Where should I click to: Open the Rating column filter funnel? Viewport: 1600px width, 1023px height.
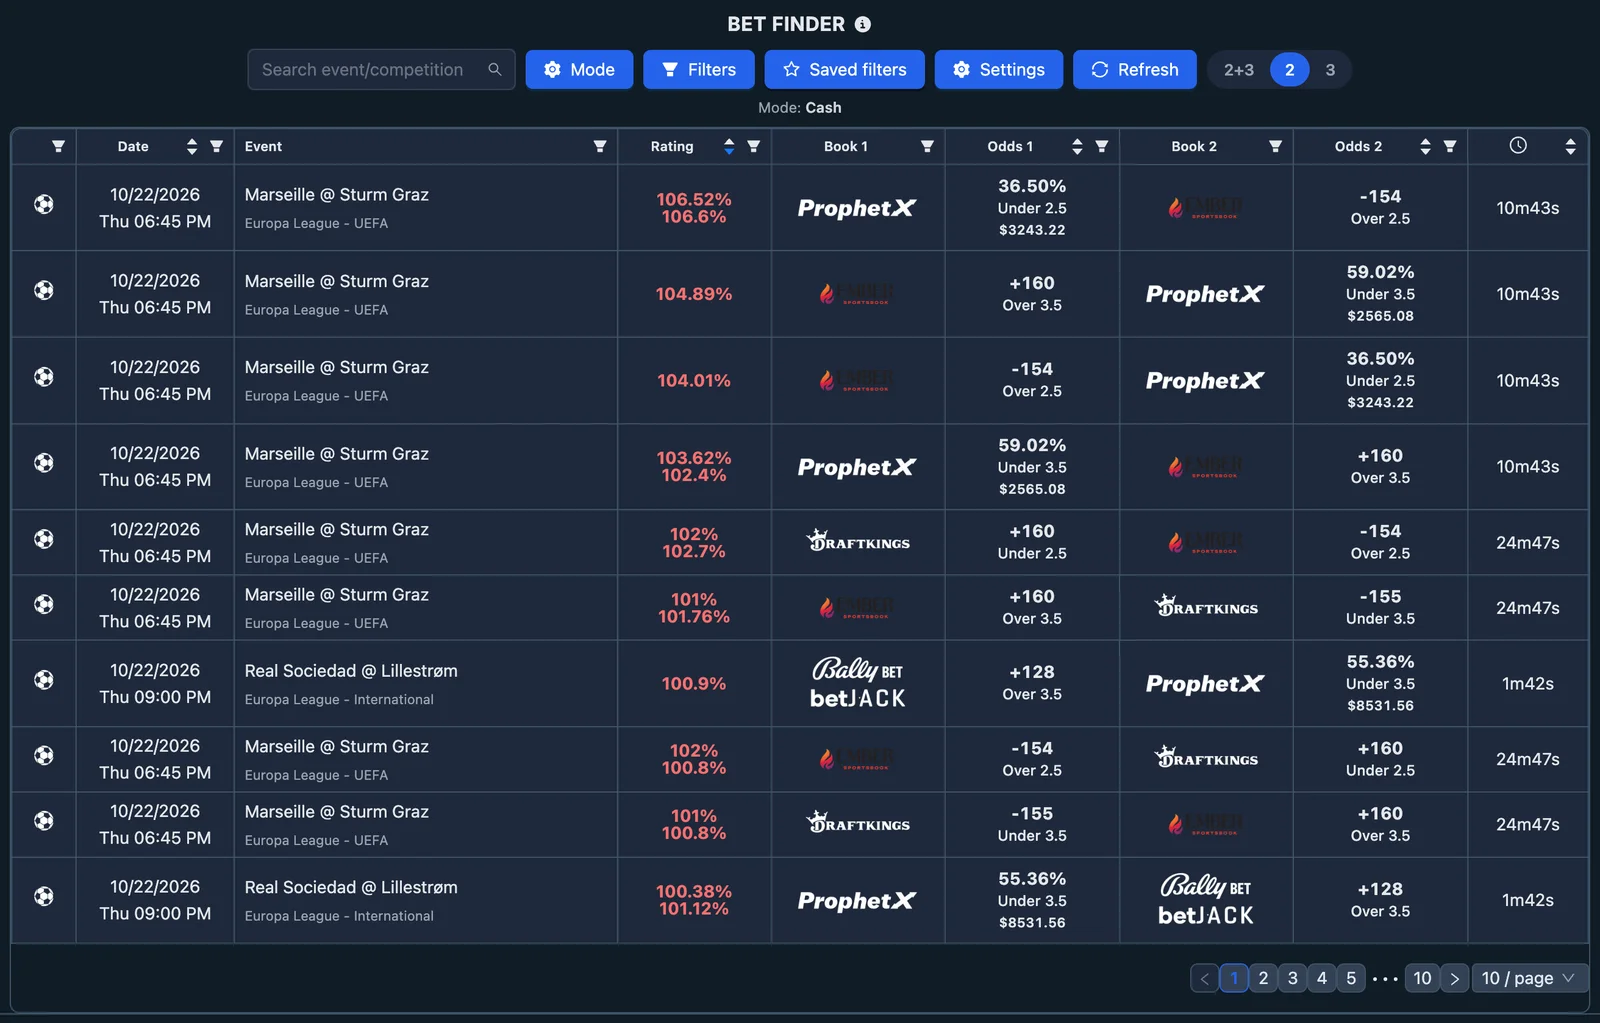coord(754,146)
